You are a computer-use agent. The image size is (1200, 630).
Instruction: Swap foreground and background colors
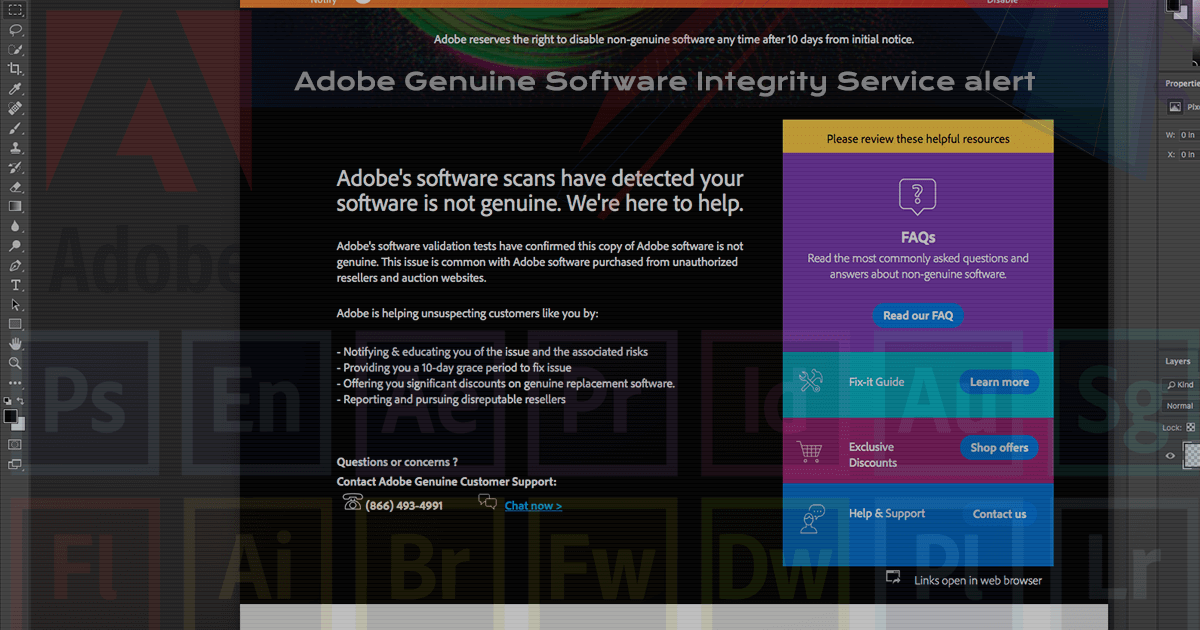(22, 401)
